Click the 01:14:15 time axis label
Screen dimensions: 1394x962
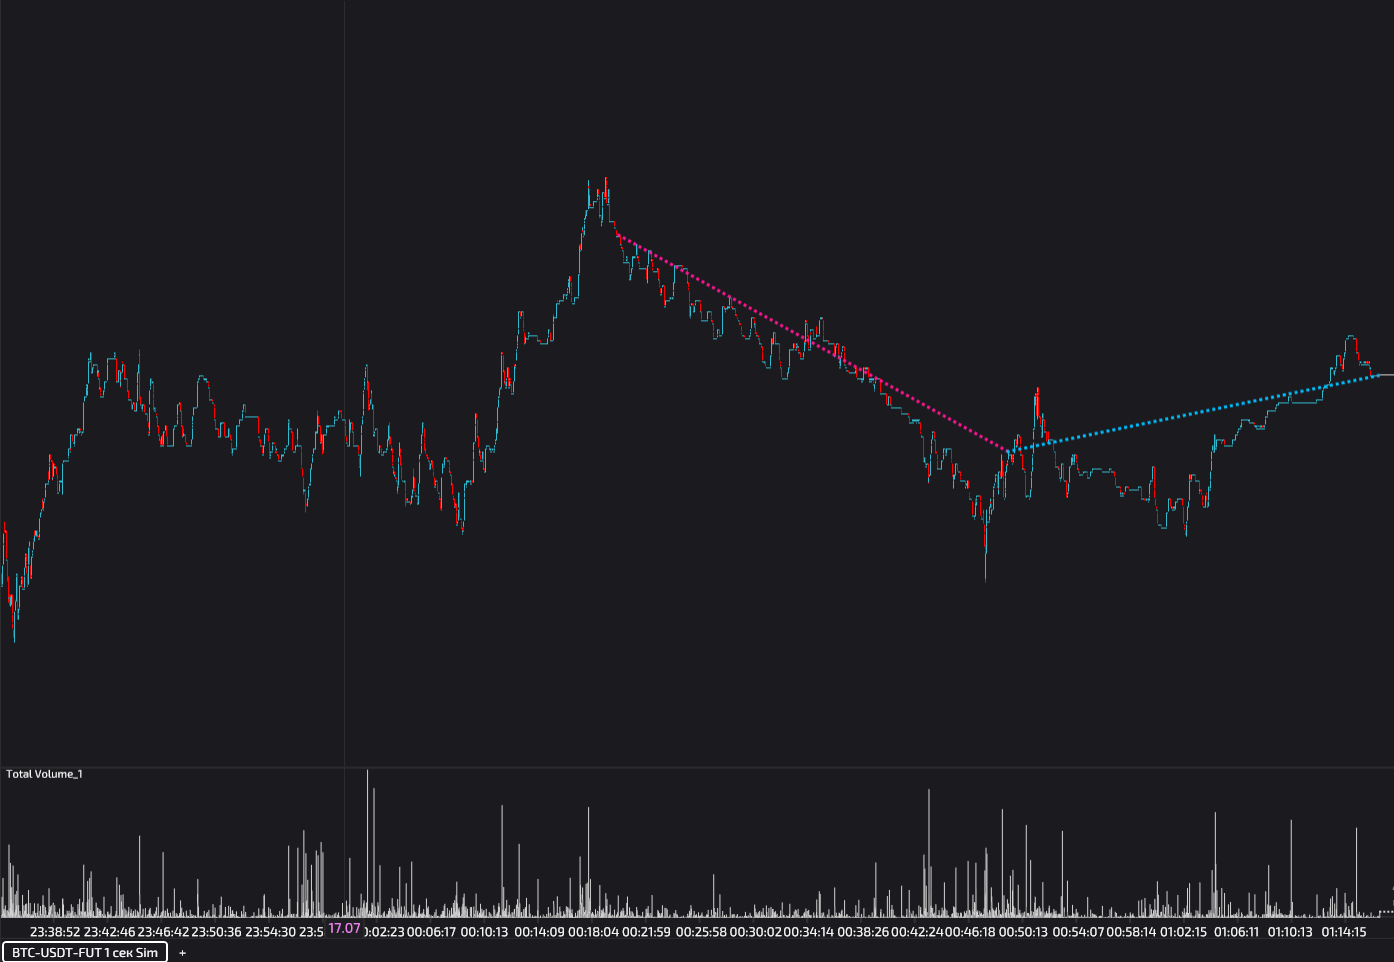[x=1343, y=932]
